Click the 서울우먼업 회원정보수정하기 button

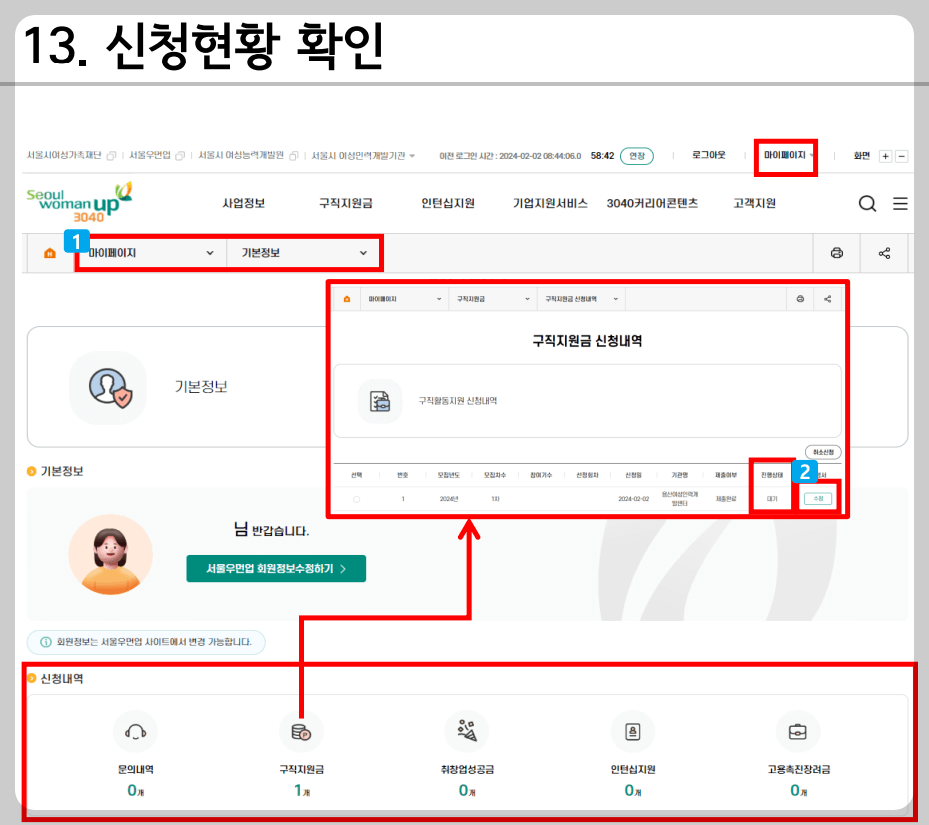[x=275, y=567]
